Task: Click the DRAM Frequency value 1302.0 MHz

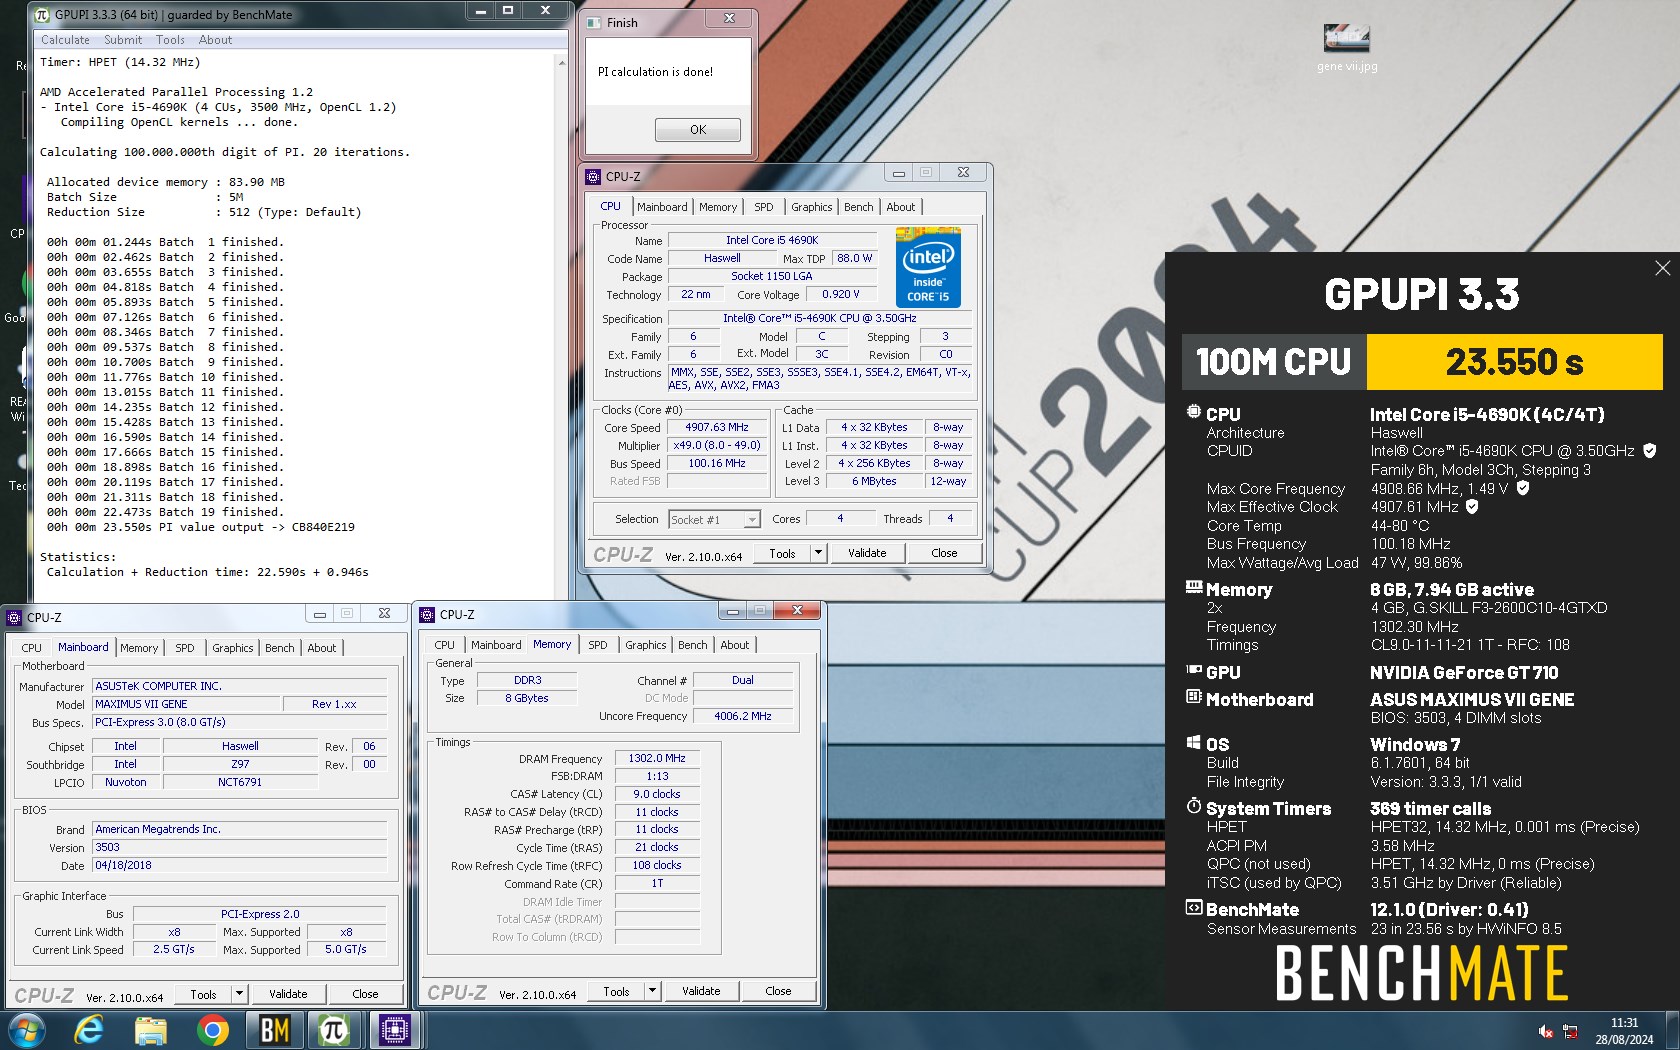Action: coord(657,758)
